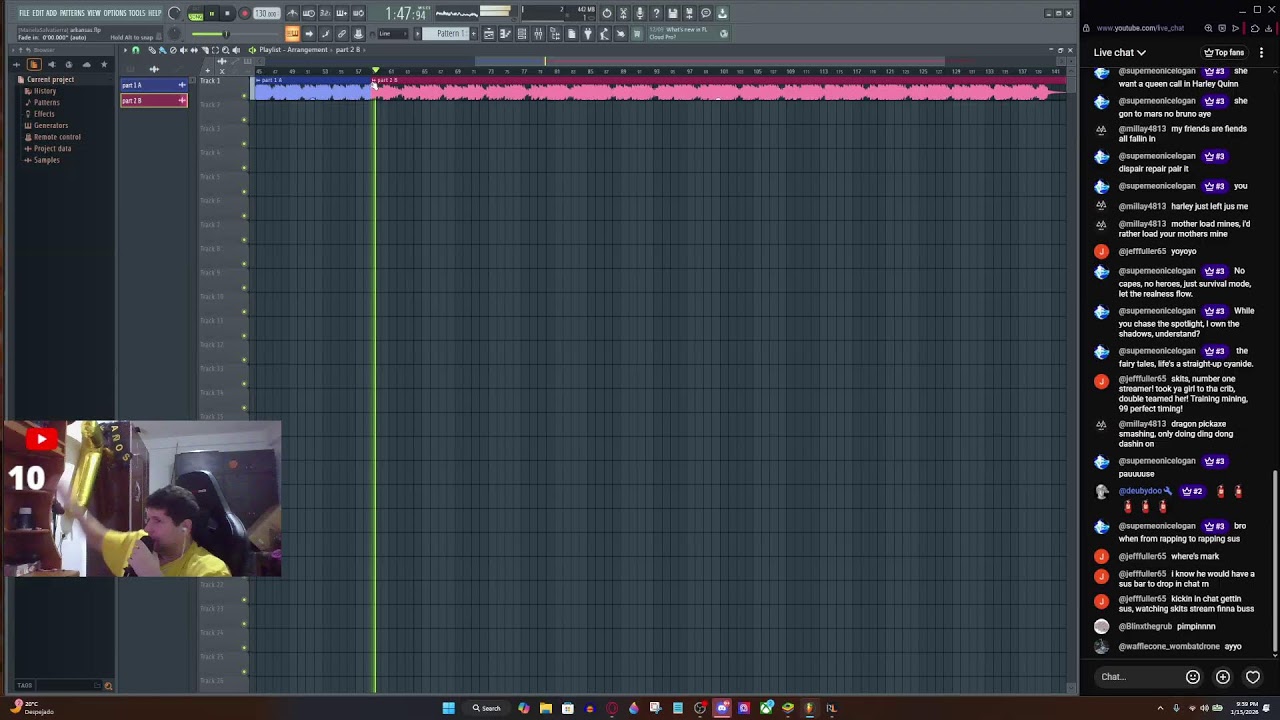Select the playlist playback speaker tool
Image resolution: width=1280 pixels, height=720 pixels.
tap(236, 50)
